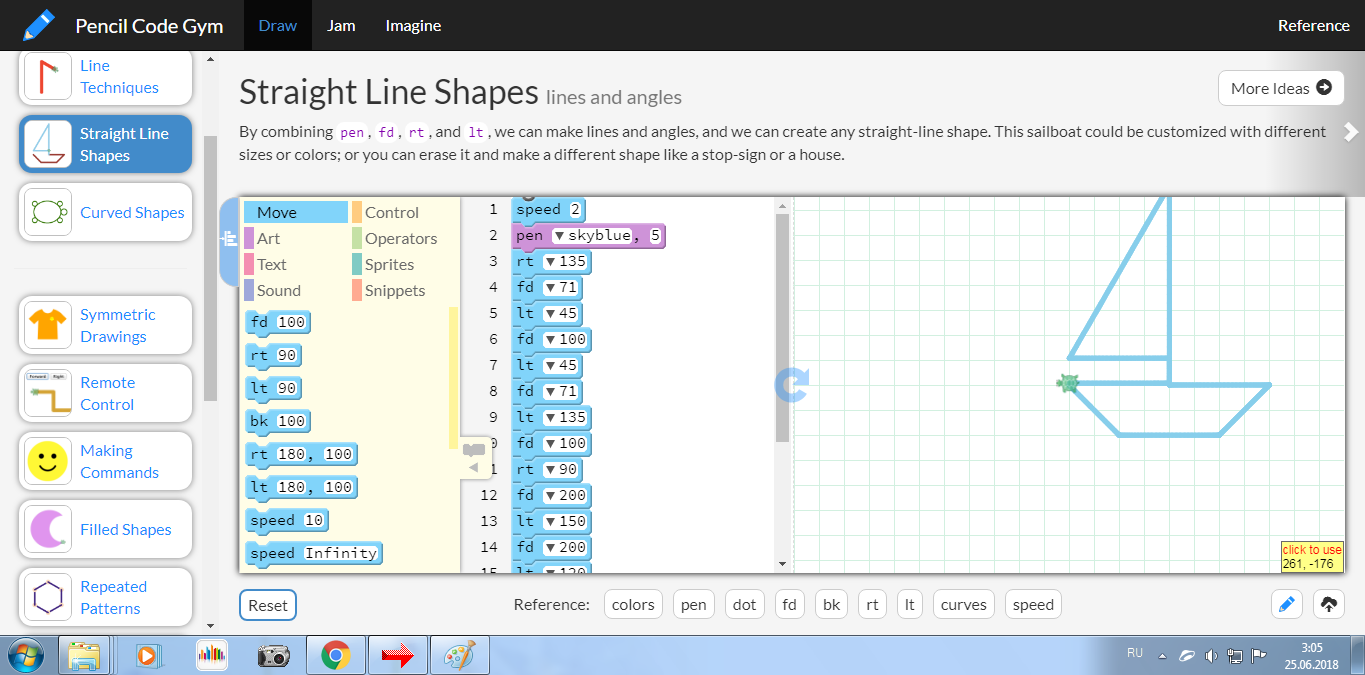Click the value 2 in speed block
This screenshot has width=1365, height=675.
[x=575, y=210]
